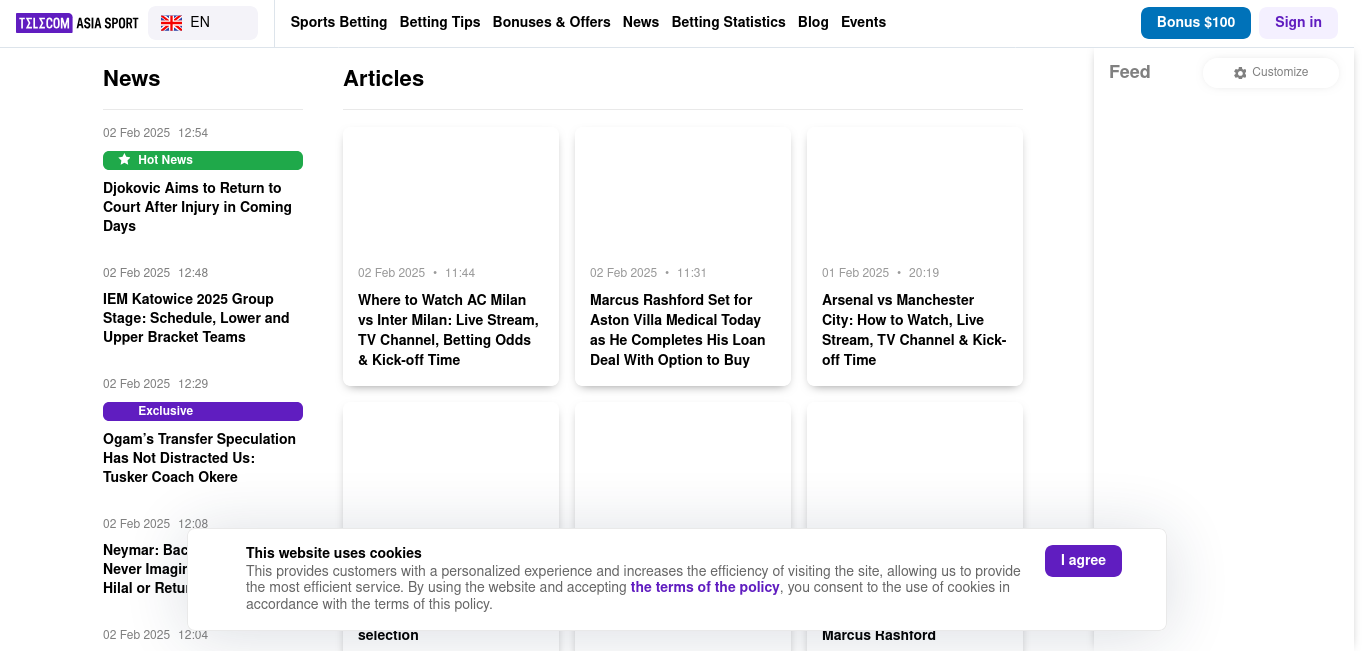Open the Telecom Asia Sport logo
This screenshot has height=651, width=1366.
(x=77, y=23)
